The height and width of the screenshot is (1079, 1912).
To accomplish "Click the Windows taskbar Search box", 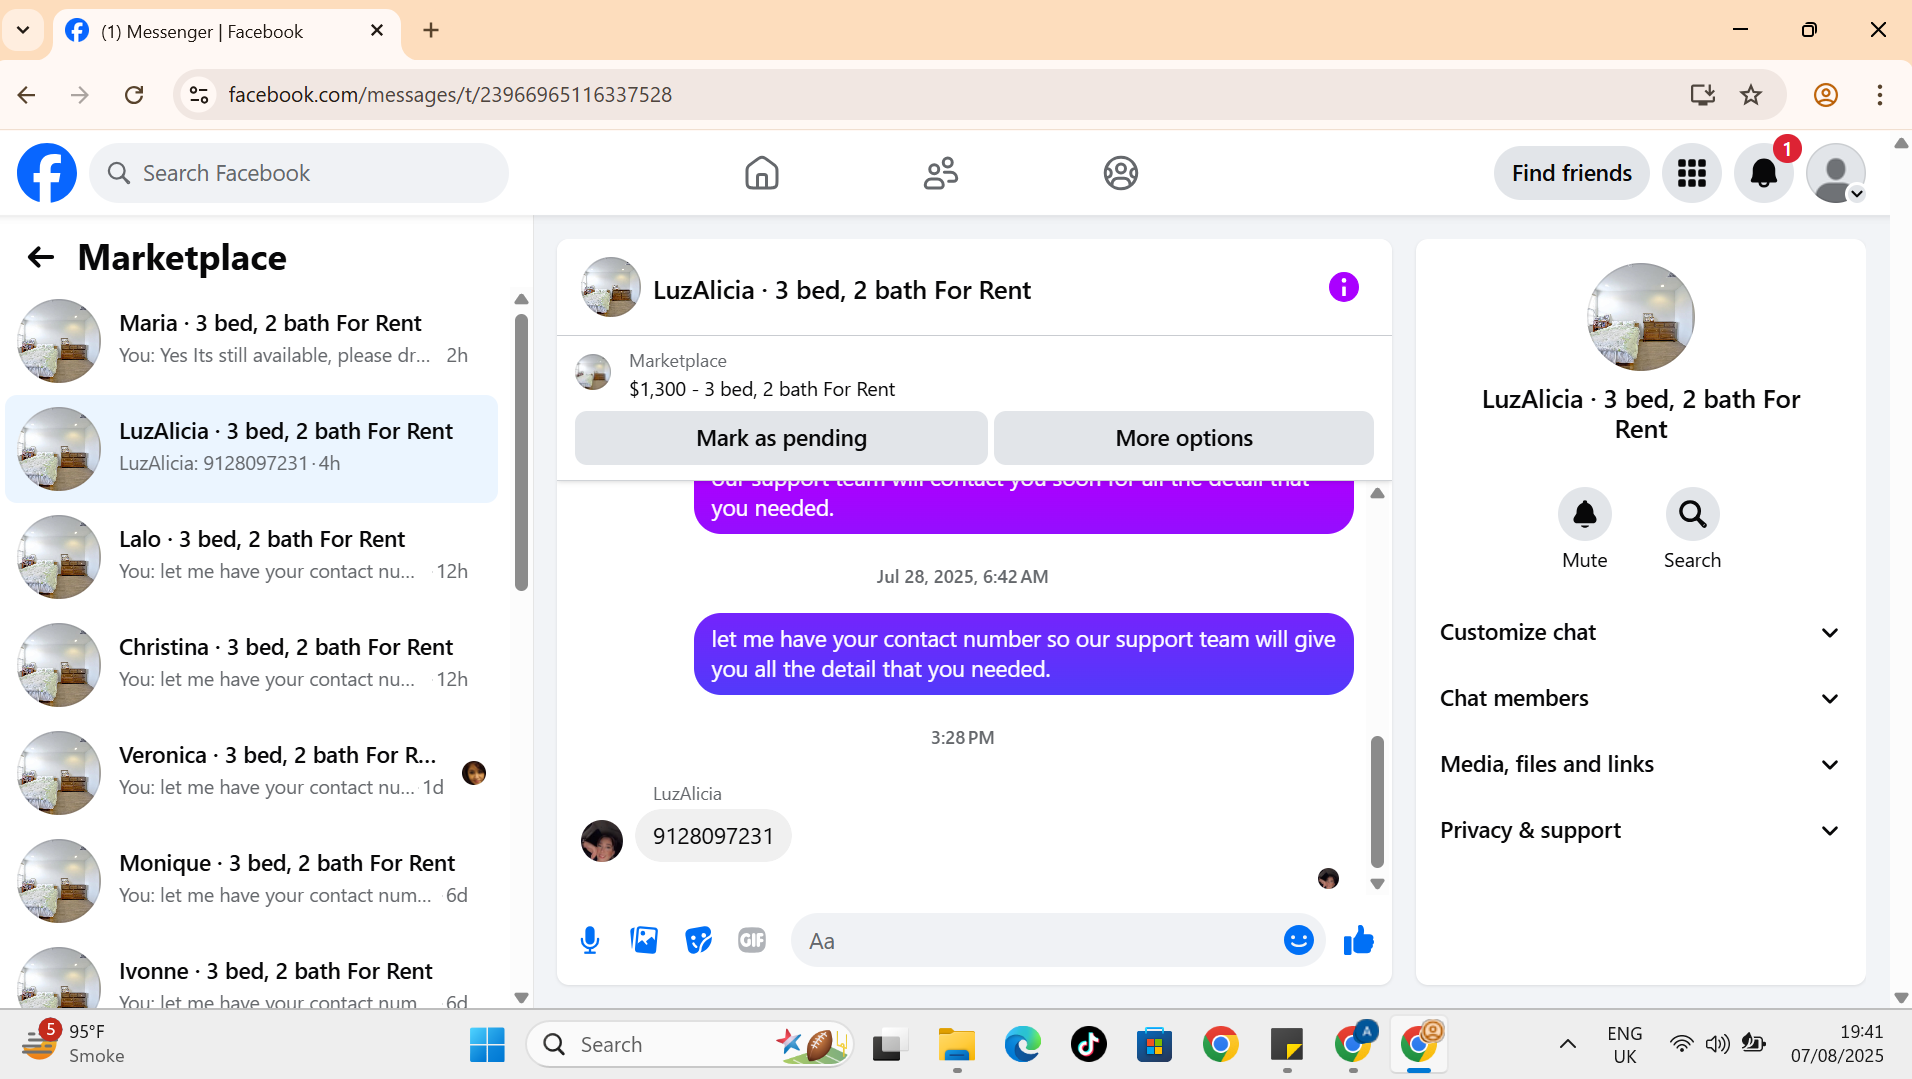I will coord(689,1045).
